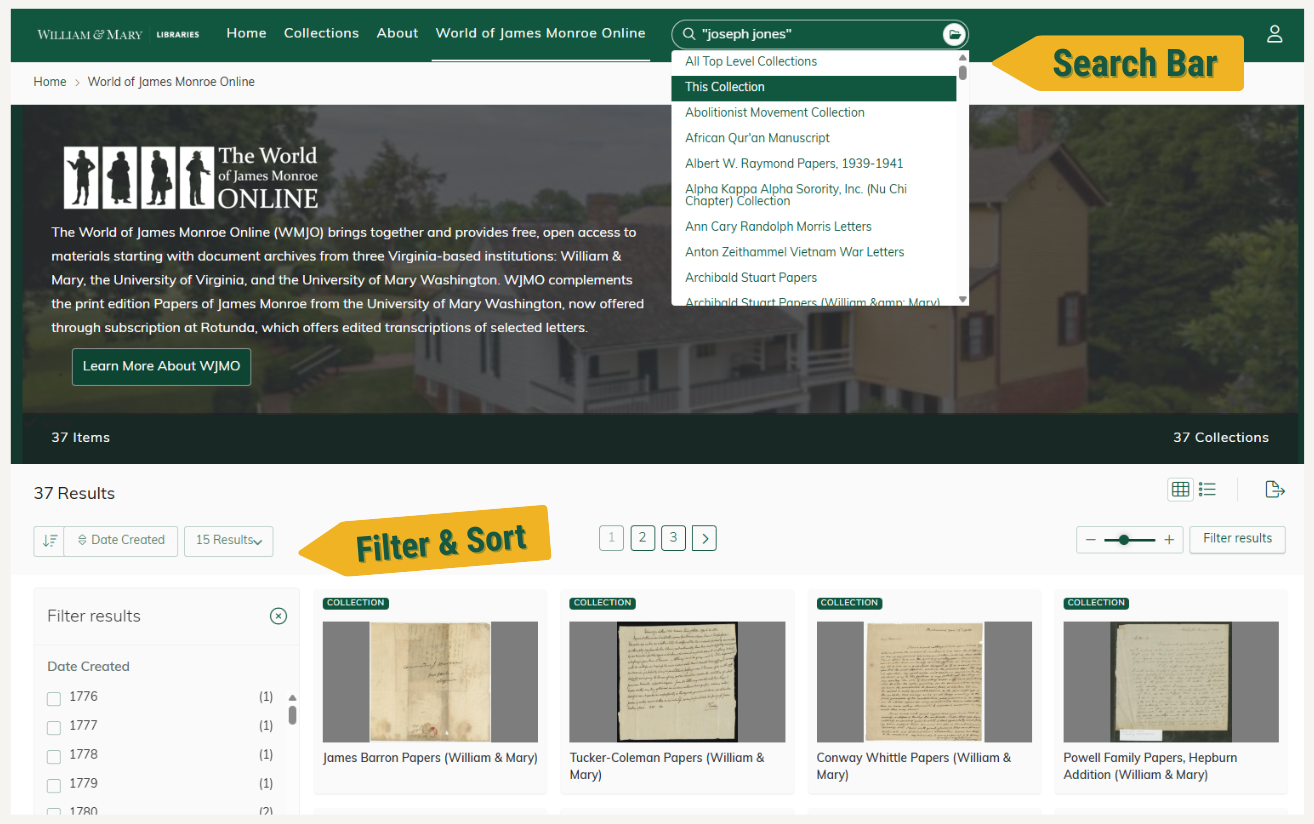
Task: Zoom in with the plus icon
Action: click(1168, 539)
